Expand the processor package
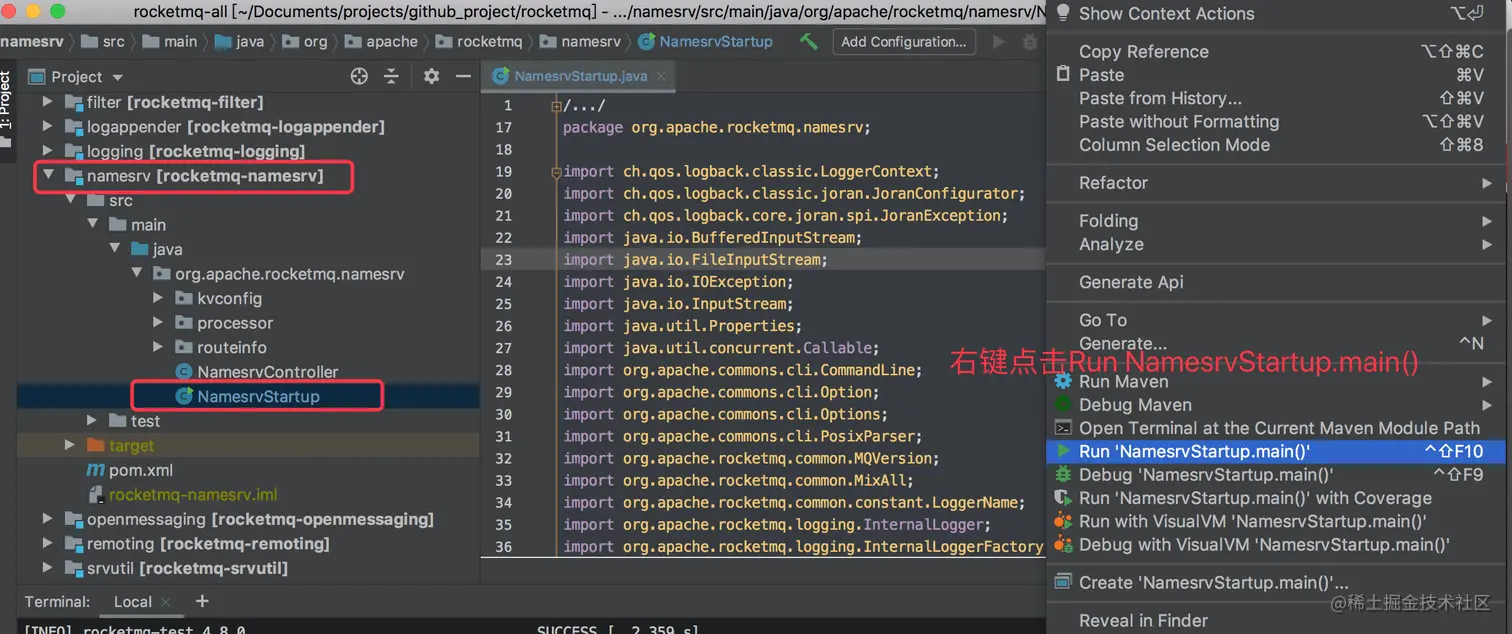Viewport: 1512px width, 634px height. tap(158, 323)
